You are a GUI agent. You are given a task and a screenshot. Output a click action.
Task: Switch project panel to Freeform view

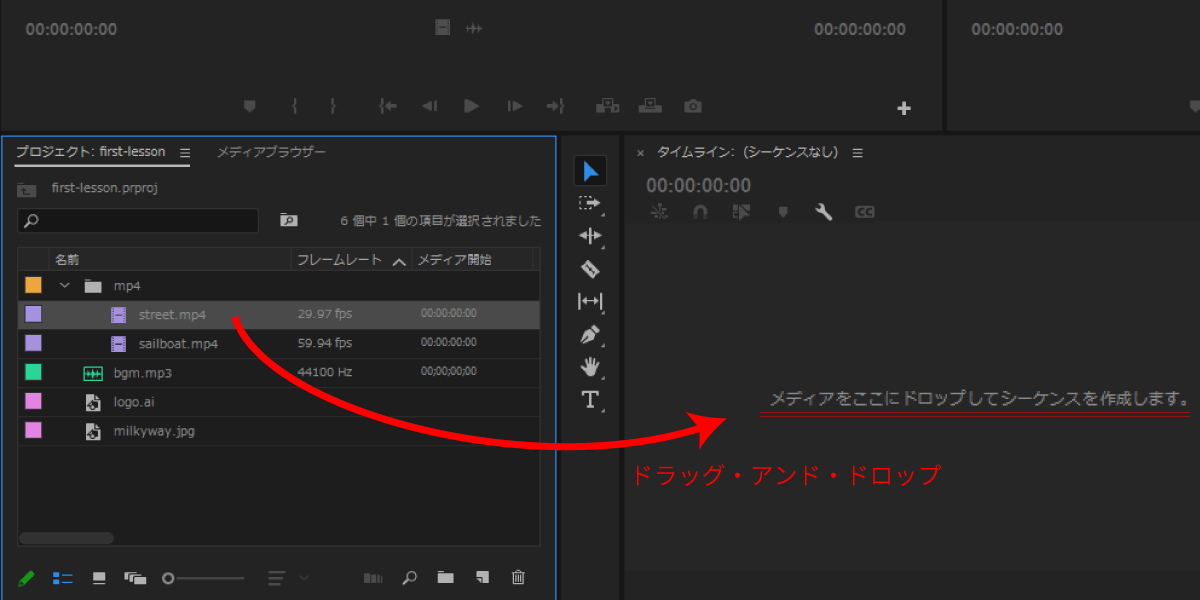click(x=135, y=577)
